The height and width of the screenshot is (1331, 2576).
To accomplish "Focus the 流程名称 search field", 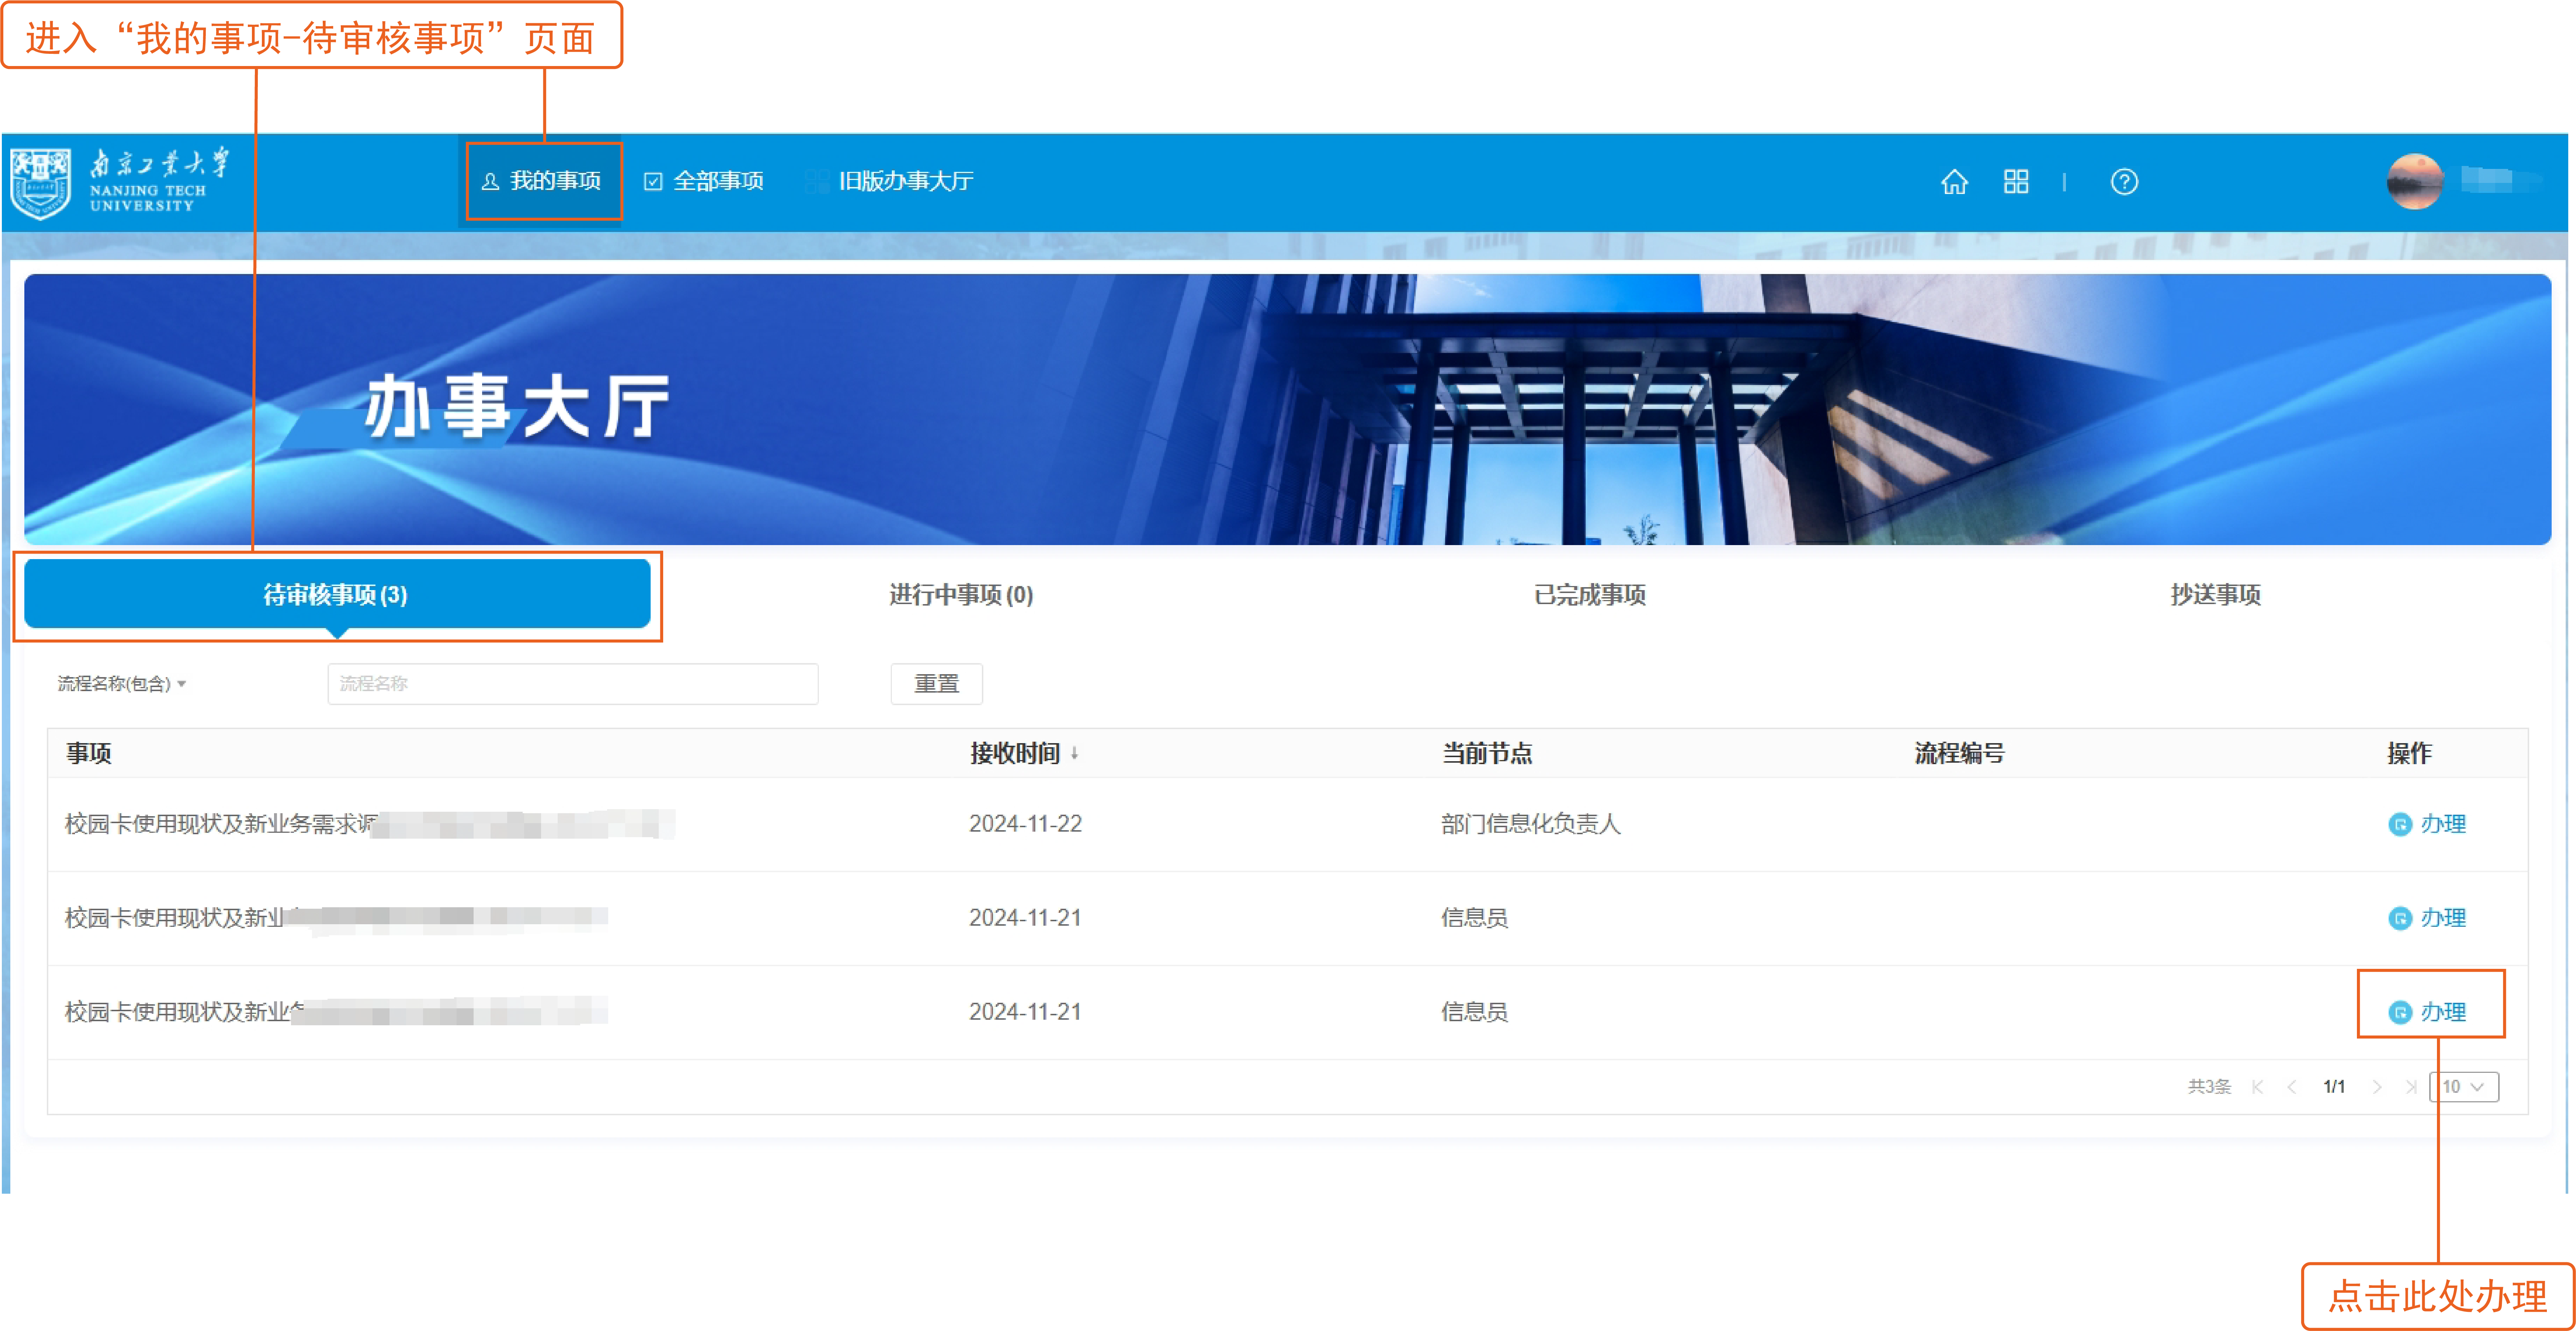I will pyautogui.click(x=573, y=684).
